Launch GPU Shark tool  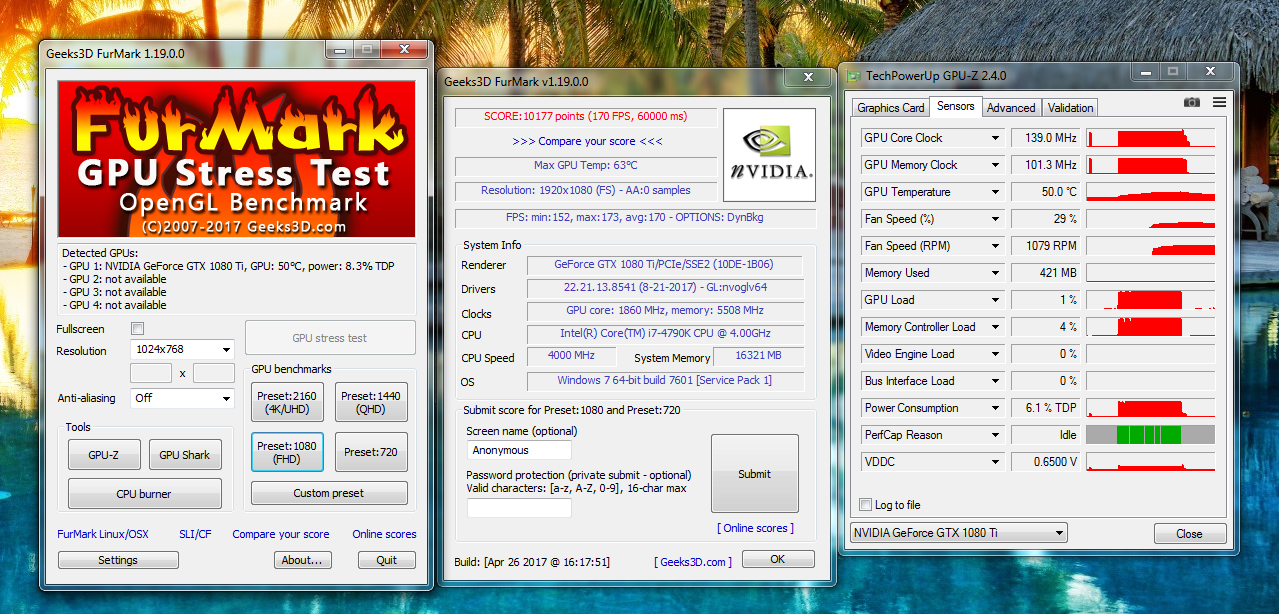[x=185, y=455]
